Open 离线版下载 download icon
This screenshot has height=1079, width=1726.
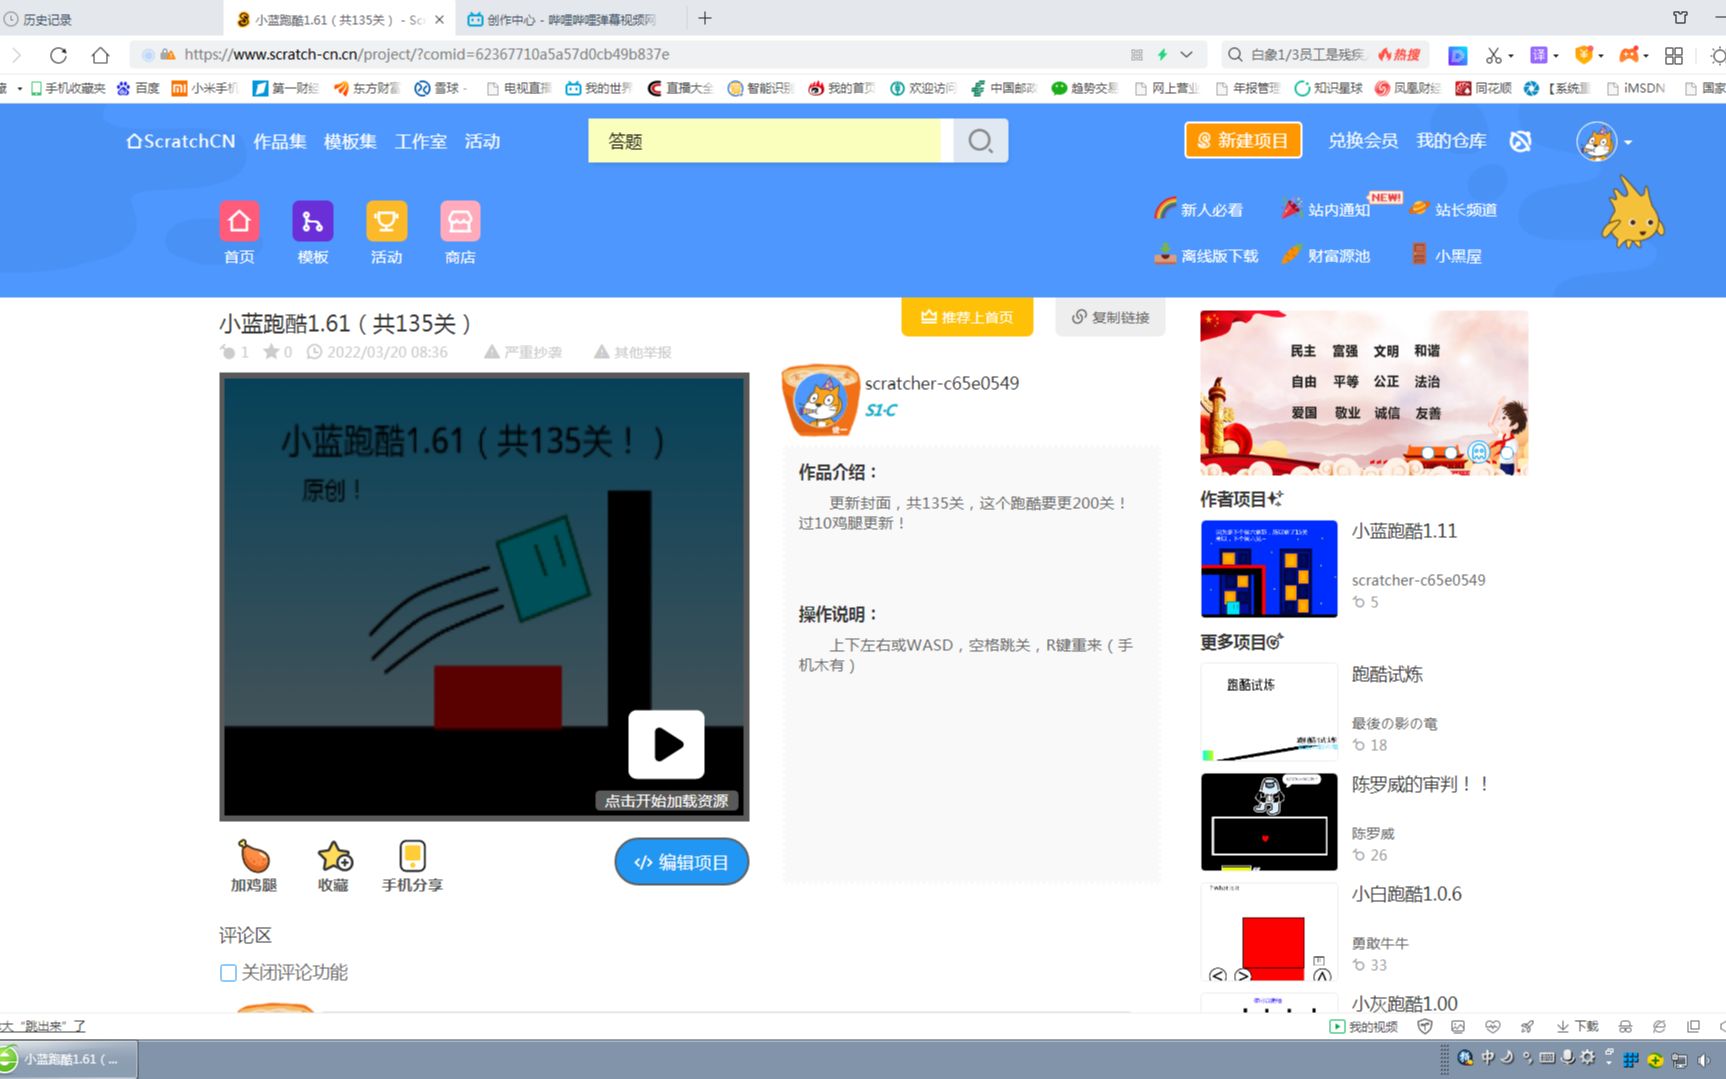click(x=1163, y=255)
